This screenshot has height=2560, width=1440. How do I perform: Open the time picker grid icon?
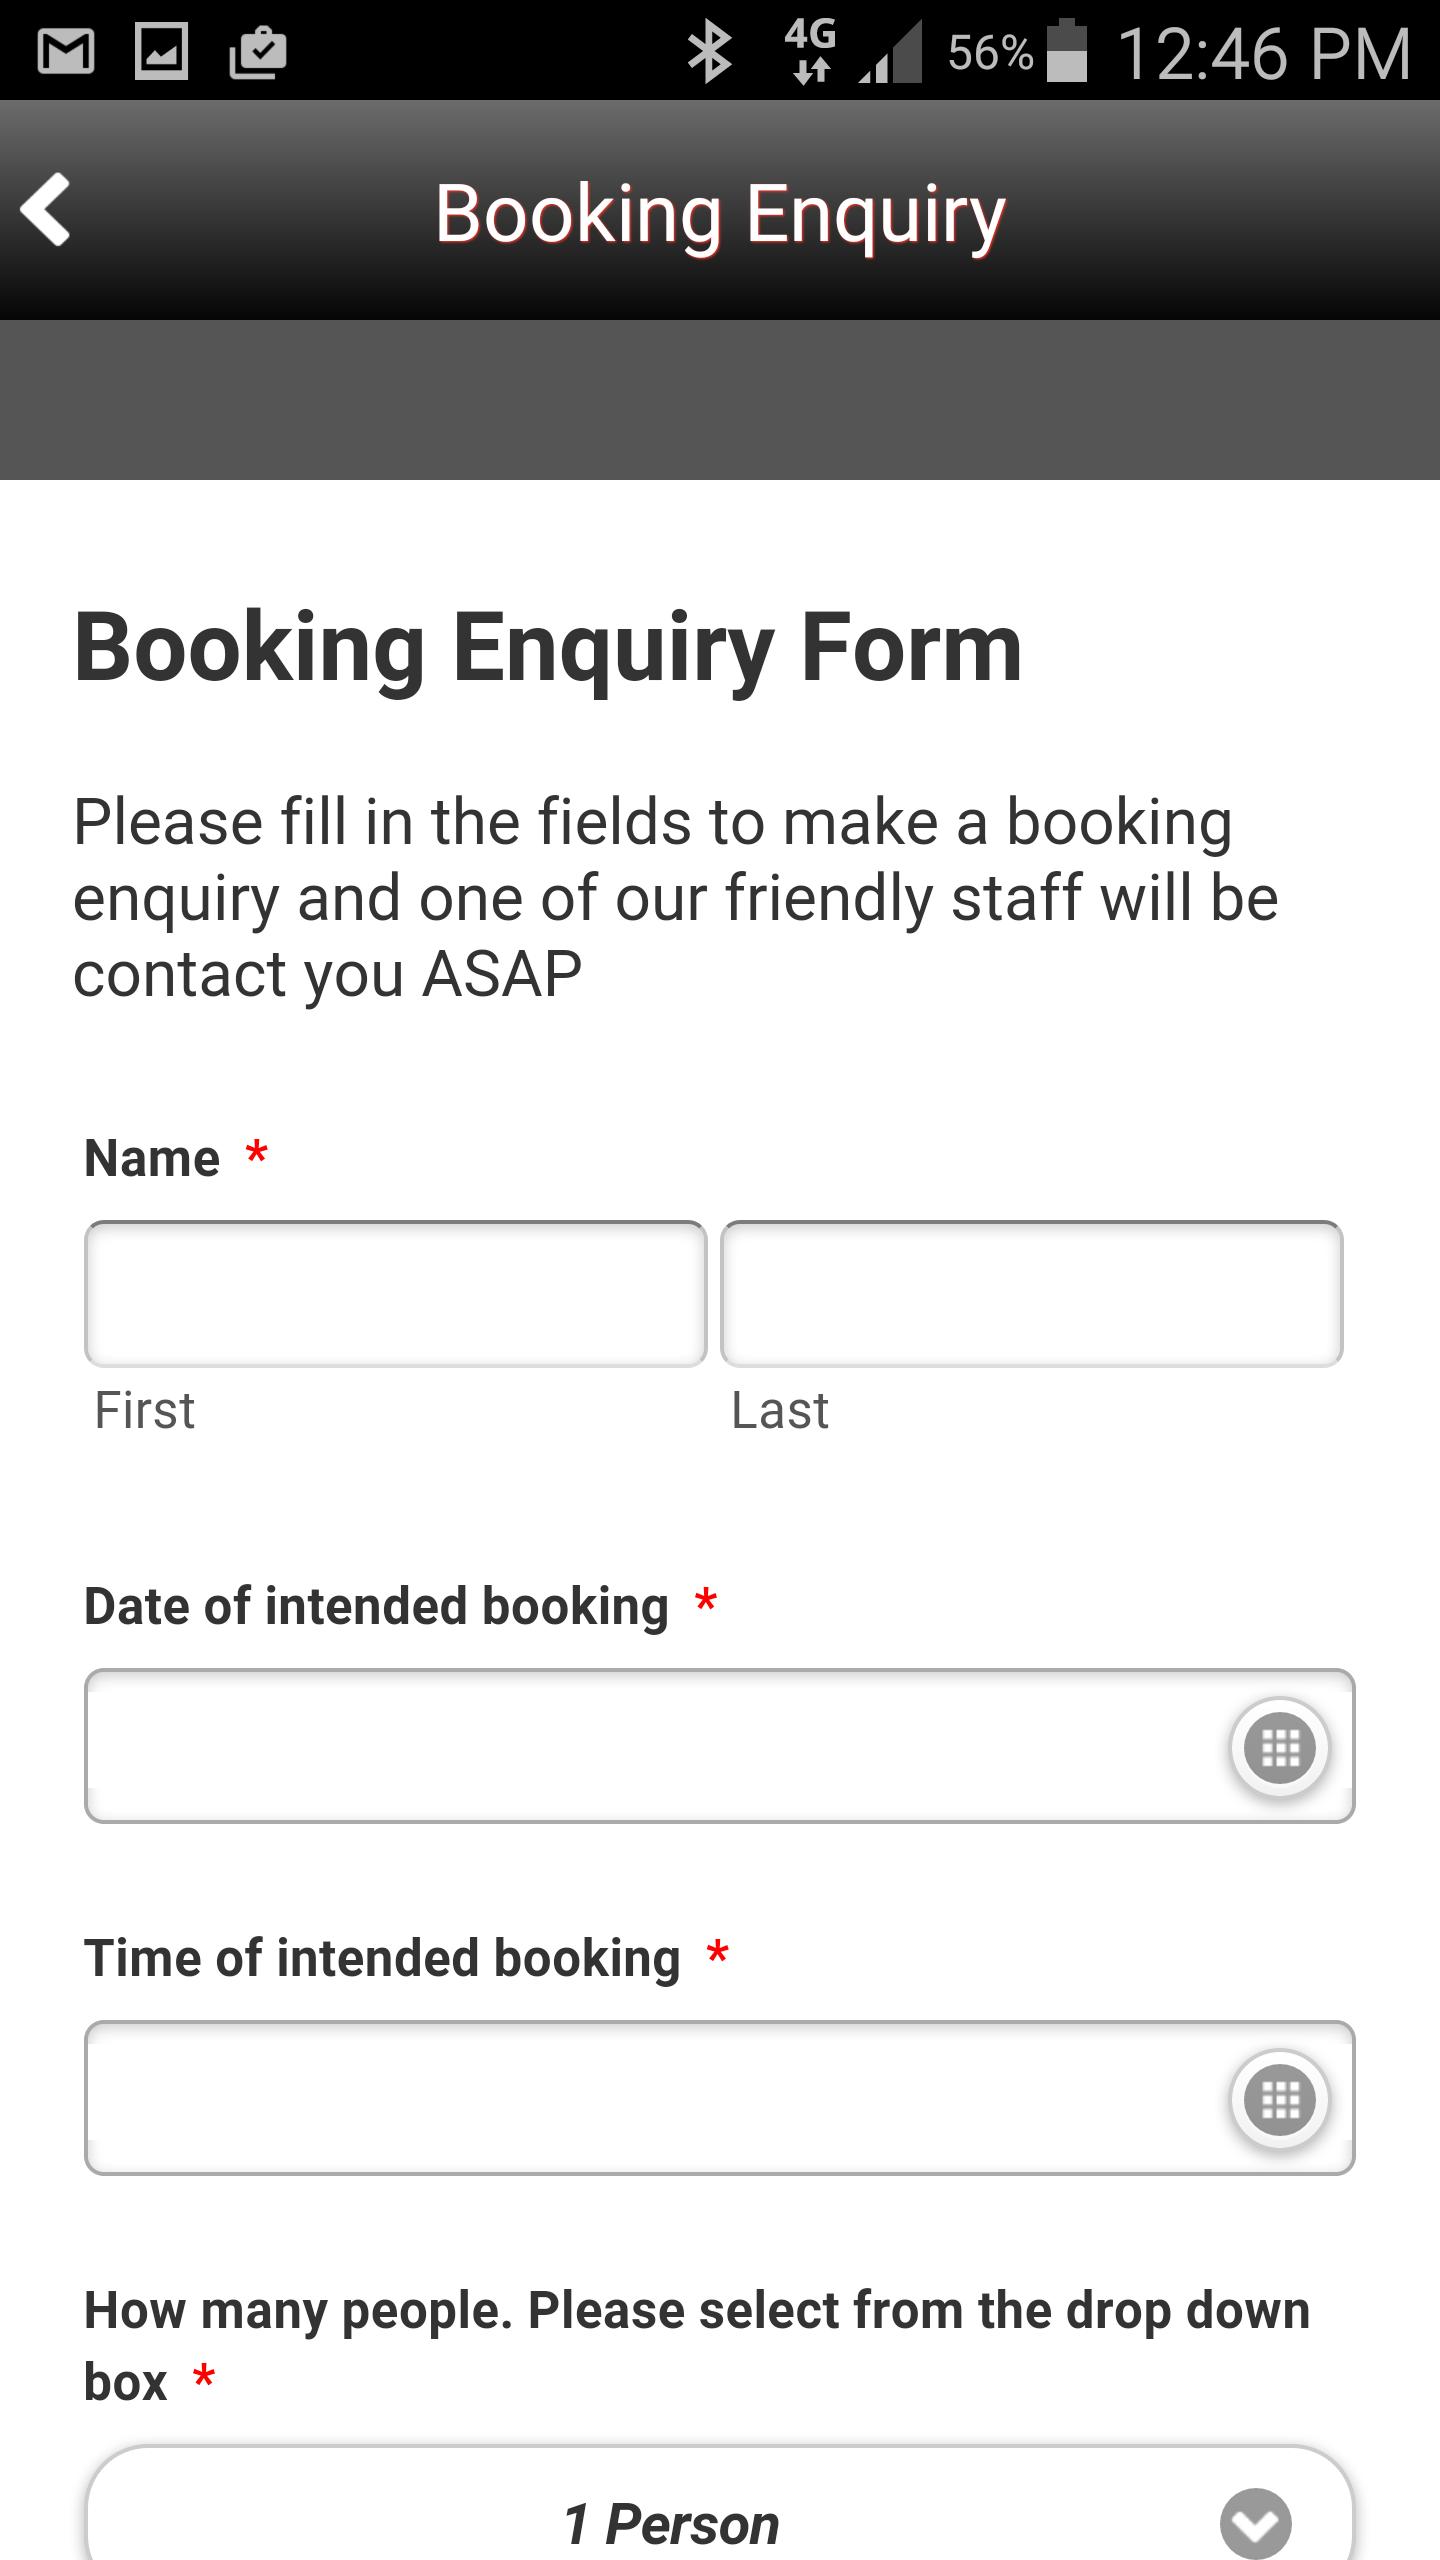(x=1279, y=2099)
